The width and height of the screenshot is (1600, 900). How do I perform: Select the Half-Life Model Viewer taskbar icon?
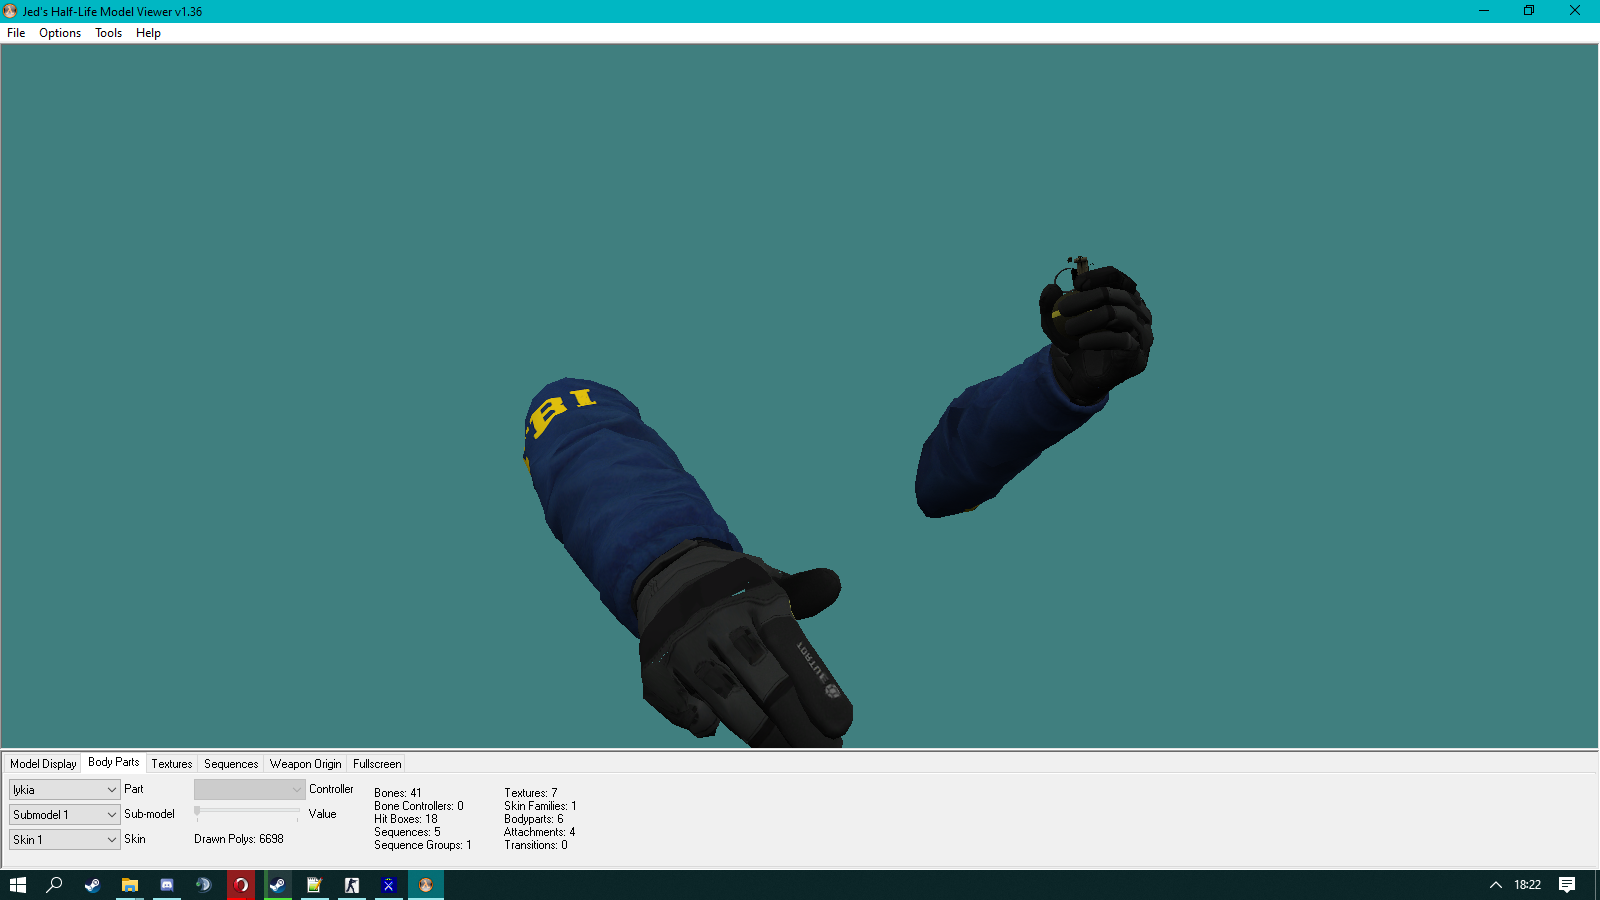426,885
